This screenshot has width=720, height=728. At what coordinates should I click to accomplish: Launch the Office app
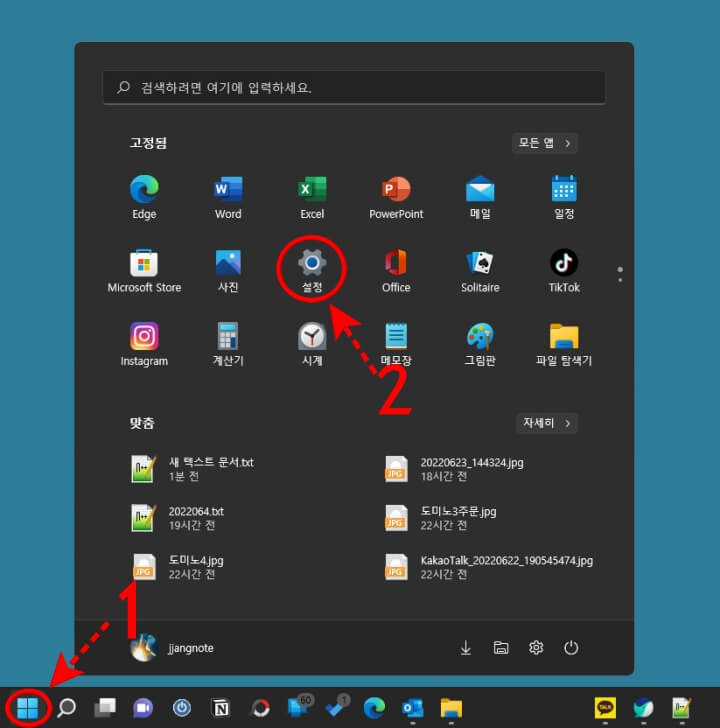tap(396, 271)
